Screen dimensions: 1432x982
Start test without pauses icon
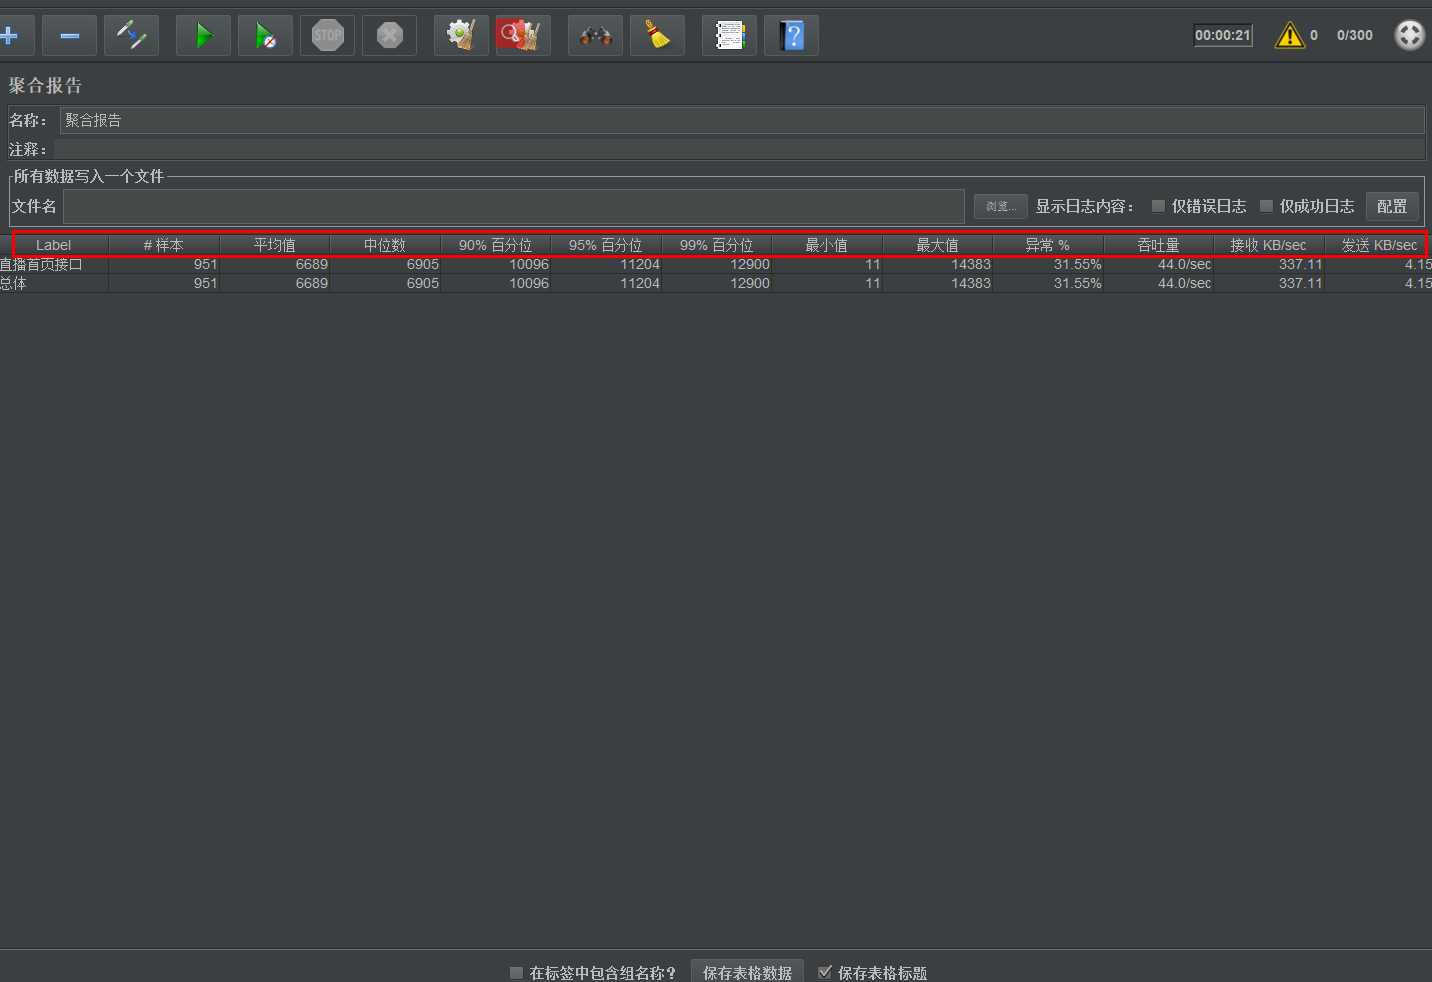266,36
